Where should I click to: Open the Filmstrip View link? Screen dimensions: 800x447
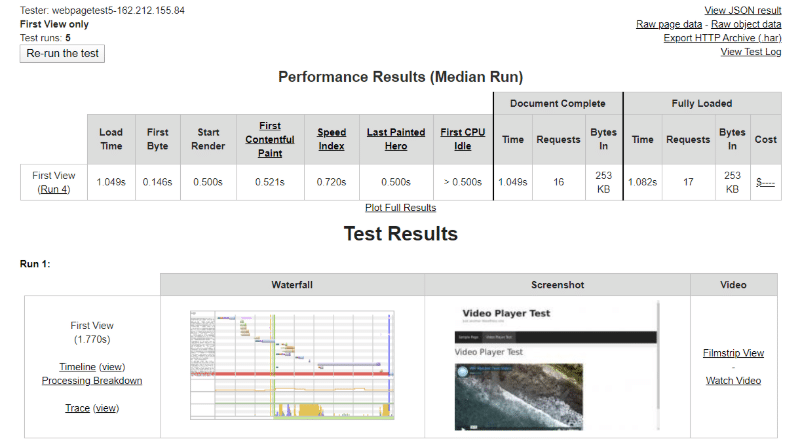tap(733, 353)
